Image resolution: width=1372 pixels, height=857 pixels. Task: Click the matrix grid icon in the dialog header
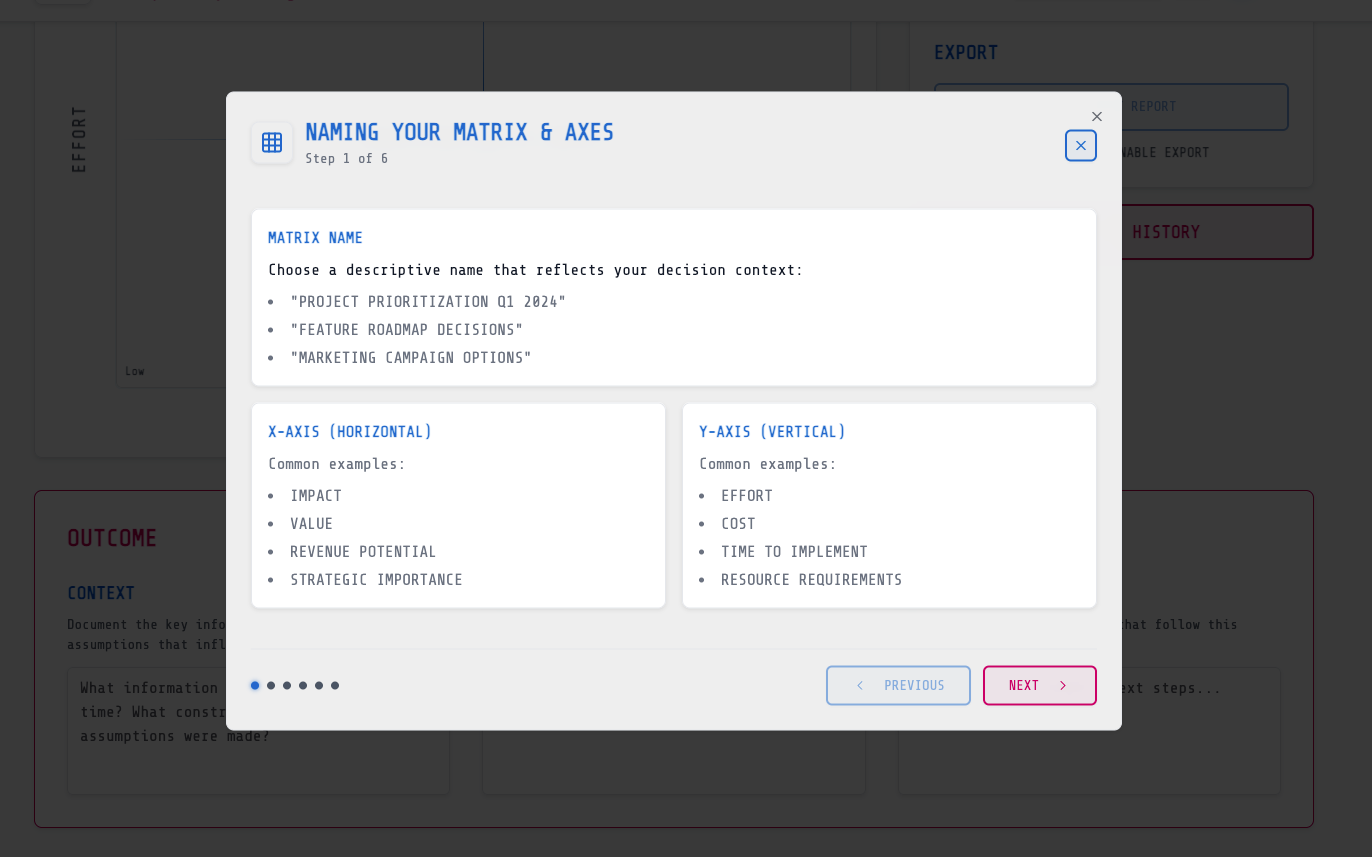272,142
